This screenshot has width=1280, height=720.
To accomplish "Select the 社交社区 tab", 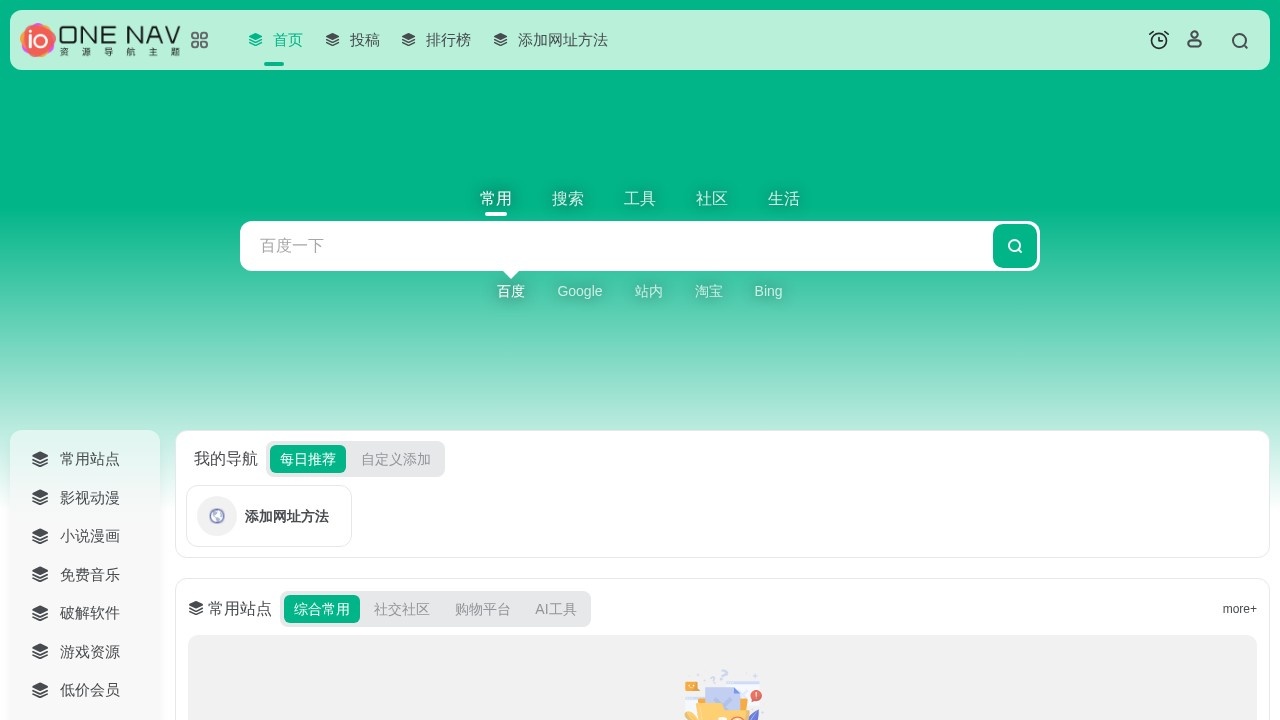I will [402, 609].
